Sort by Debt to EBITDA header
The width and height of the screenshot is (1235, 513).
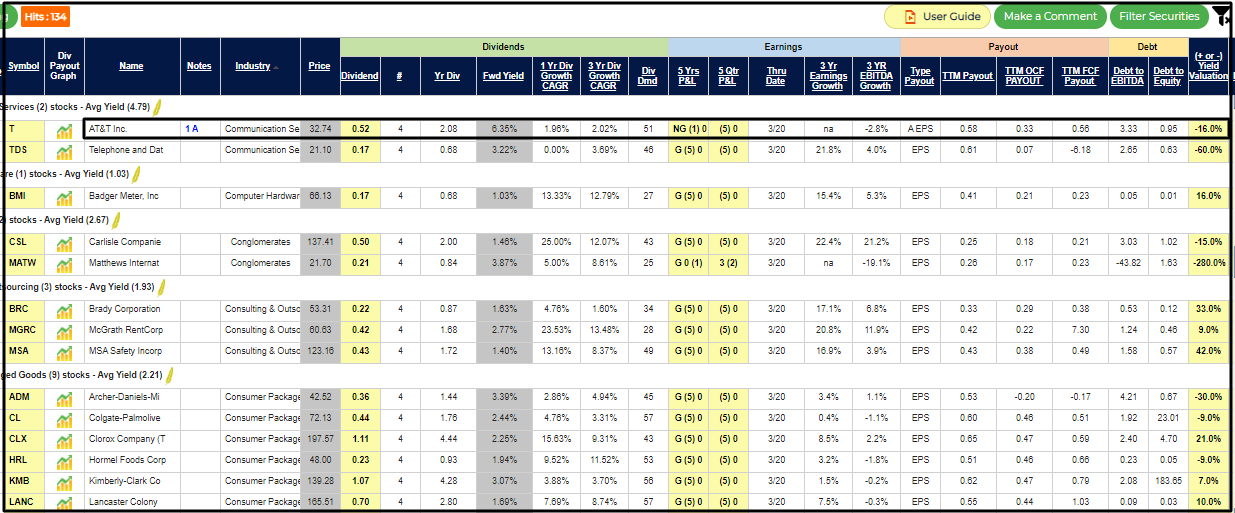pos(1128,76)
